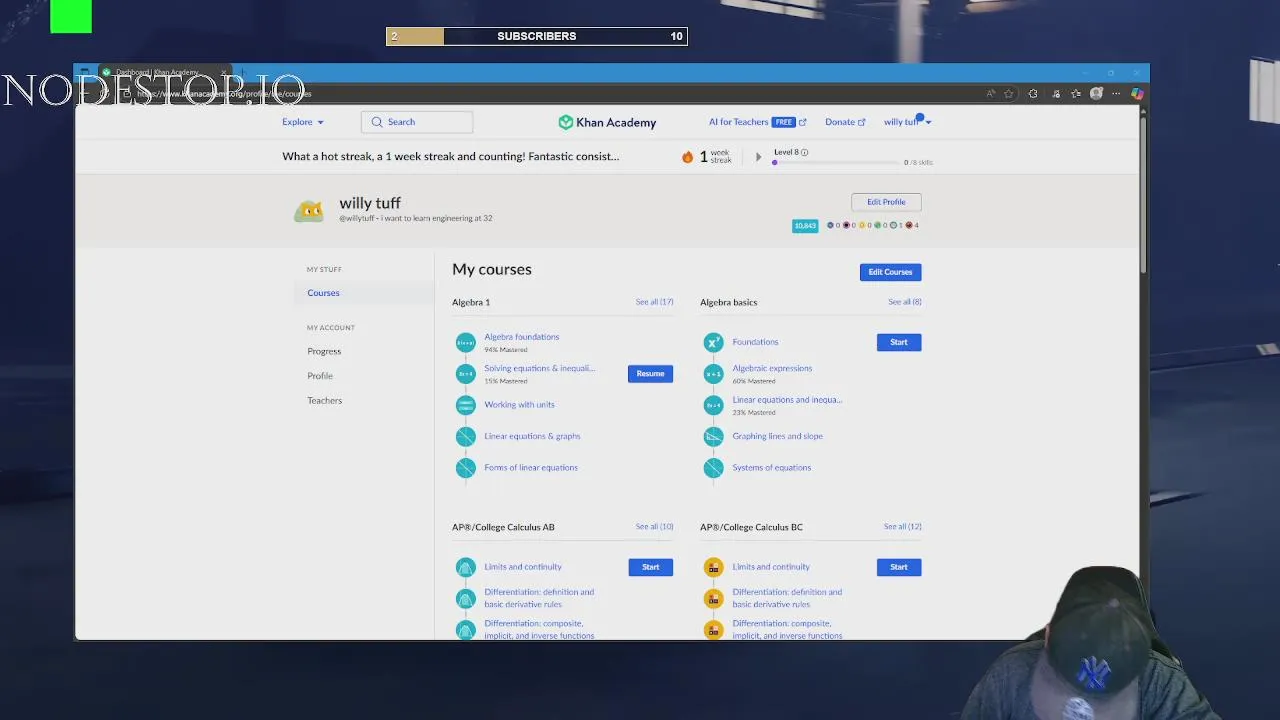Click the Linear equations and inequalities unit icon
Image resolution: width=1280 pixels, height=720 pixels.
coord(713,405)
